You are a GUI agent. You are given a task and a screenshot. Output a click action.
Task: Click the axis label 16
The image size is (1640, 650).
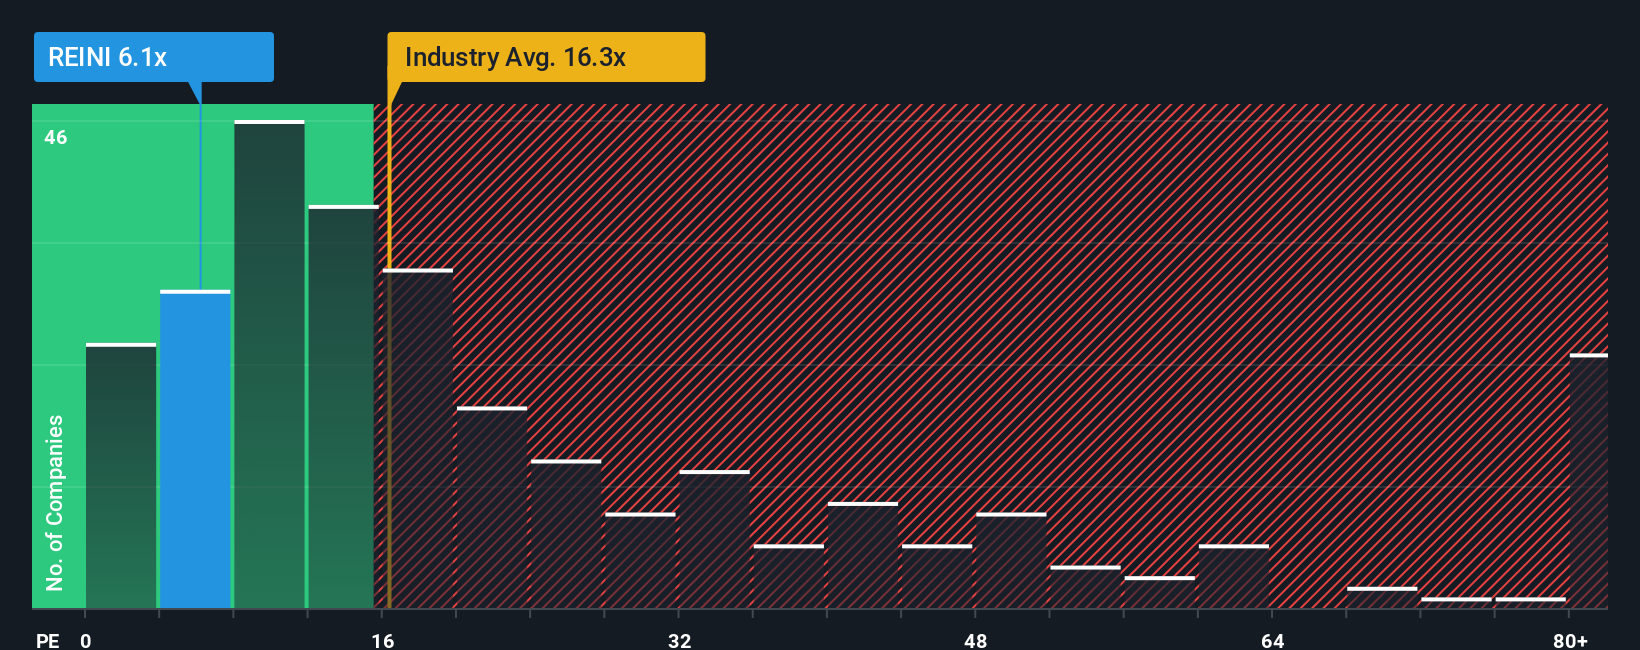(x=383, y=640)
